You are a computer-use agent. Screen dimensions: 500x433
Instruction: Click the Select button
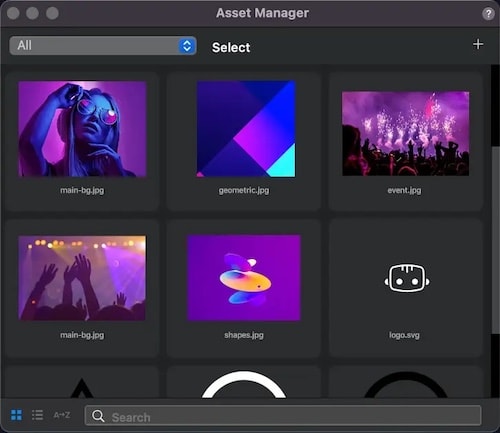coord(231,47)
